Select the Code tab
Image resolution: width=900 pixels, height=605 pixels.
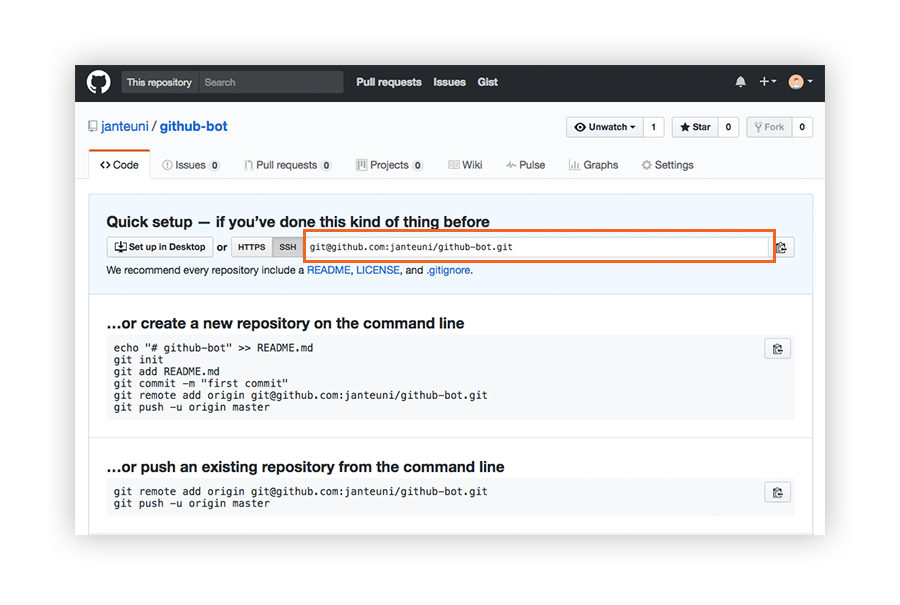(x=119, y=165)
